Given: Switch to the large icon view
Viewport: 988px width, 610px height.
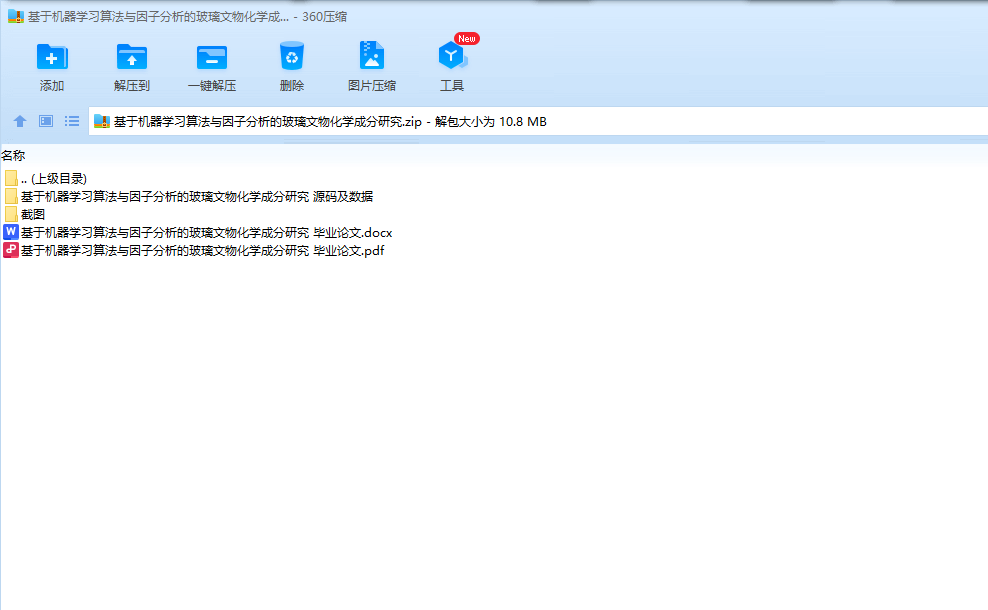Looking at the screenshot, I should tap(46, 121).
